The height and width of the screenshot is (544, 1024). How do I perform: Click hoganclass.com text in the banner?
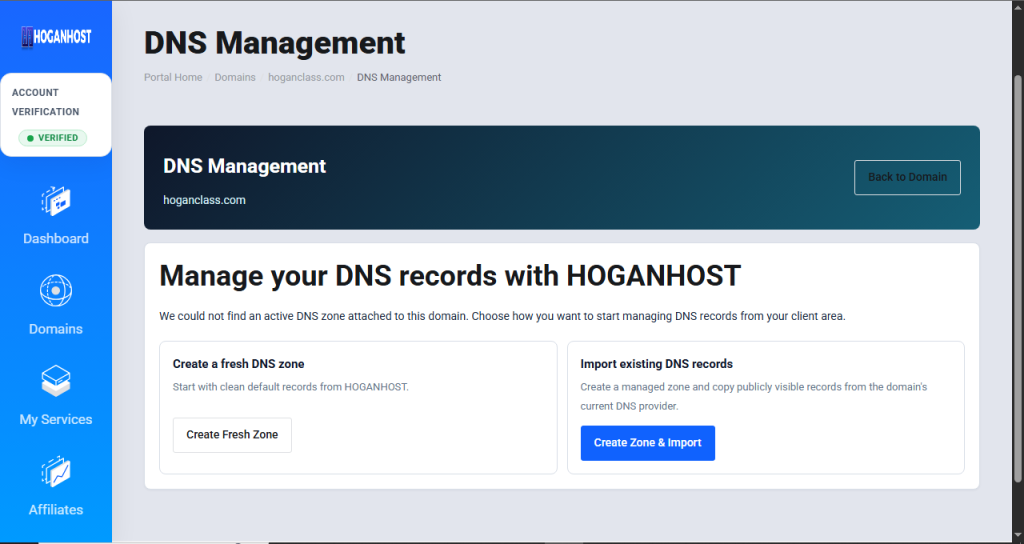(204, 200)
